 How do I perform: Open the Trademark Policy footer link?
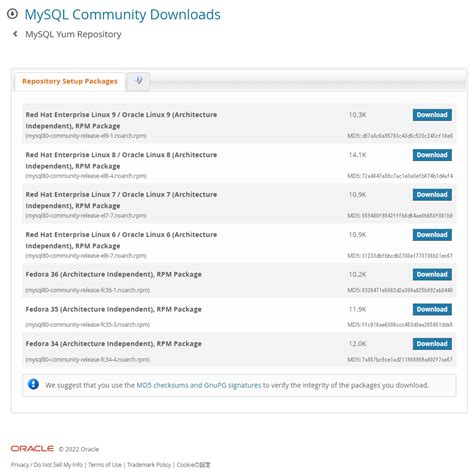(149, 465)
